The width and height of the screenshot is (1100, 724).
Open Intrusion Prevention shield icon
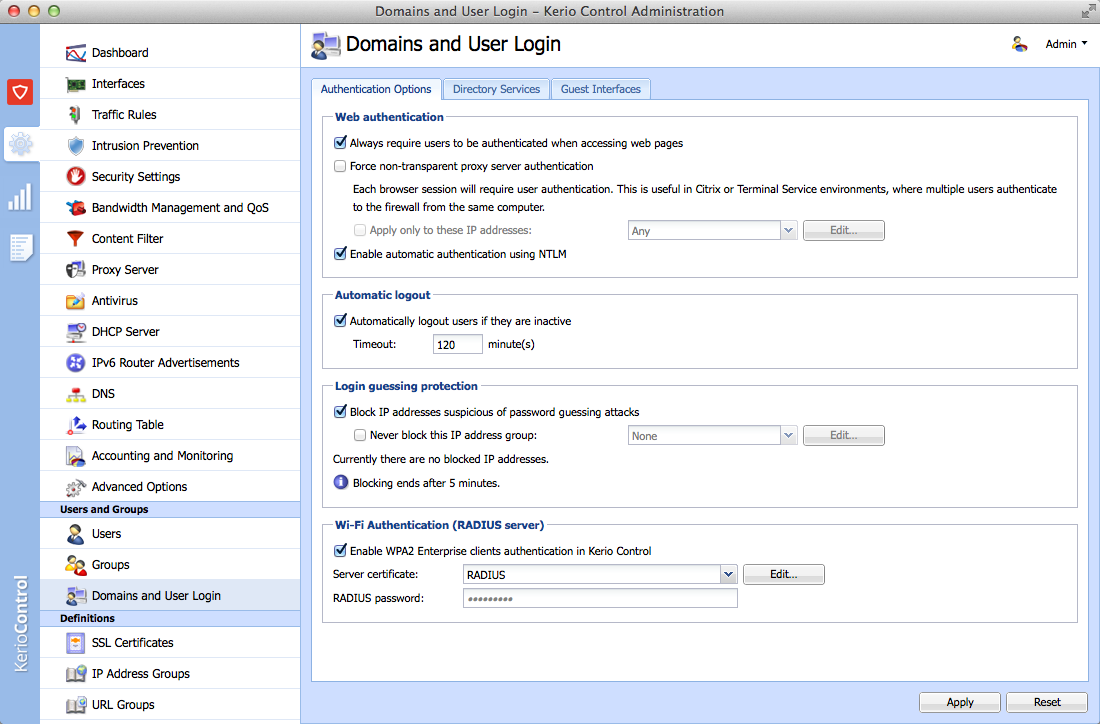[75, 146]
